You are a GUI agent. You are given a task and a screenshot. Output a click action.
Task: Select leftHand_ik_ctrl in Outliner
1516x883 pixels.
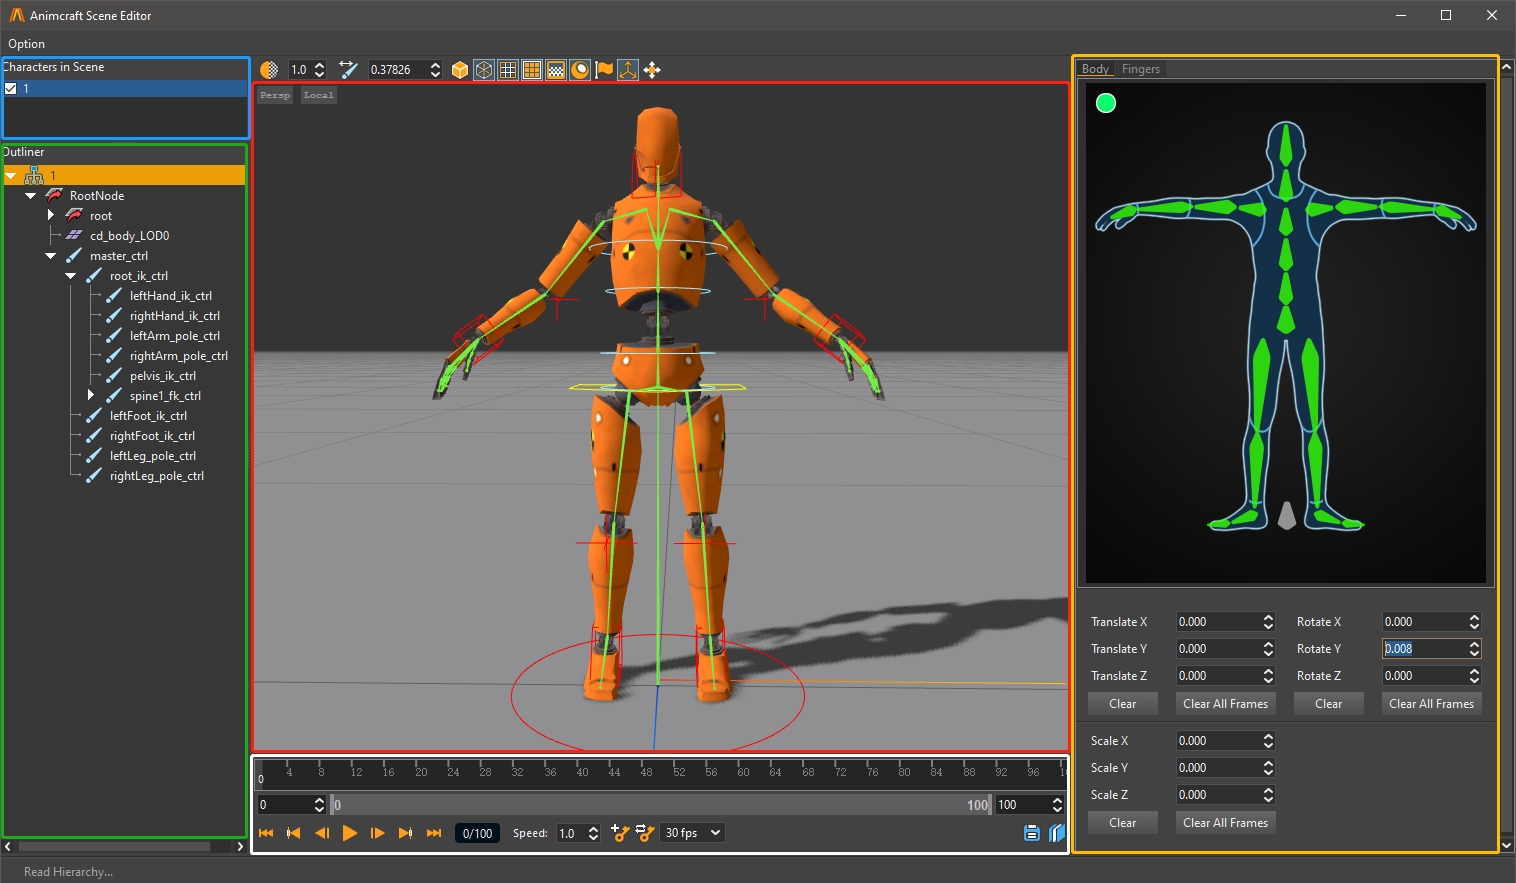[x=170, y=296]
